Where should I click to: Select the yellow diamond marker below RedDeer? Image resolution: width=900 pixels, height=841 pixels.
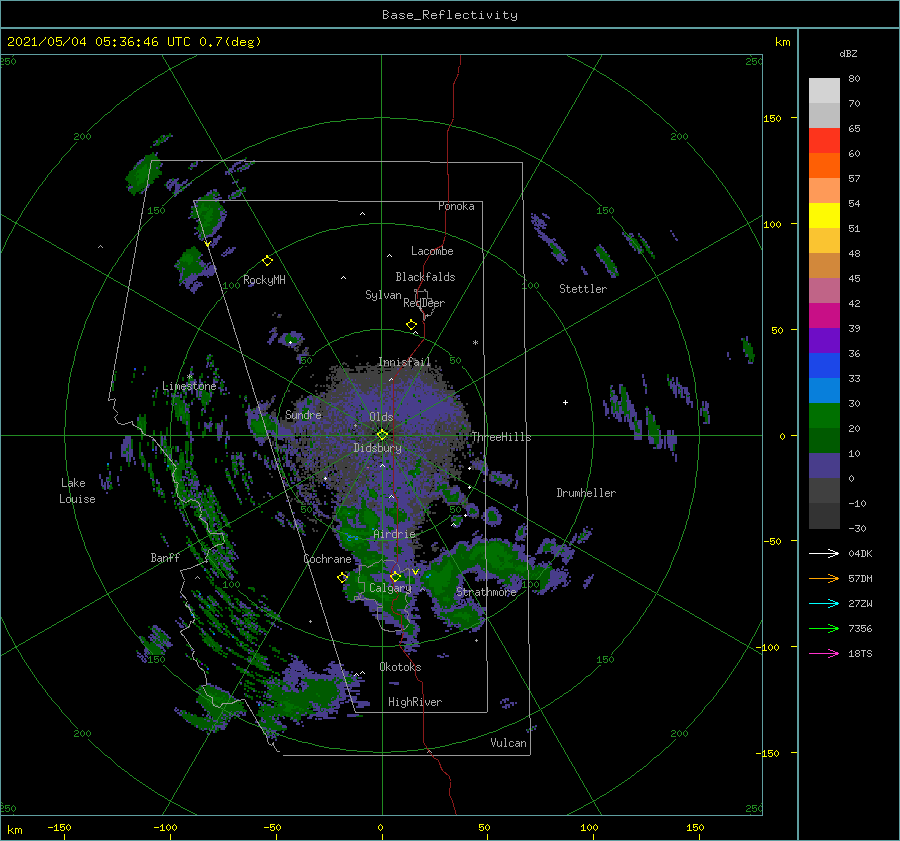(x=411, y=324)
